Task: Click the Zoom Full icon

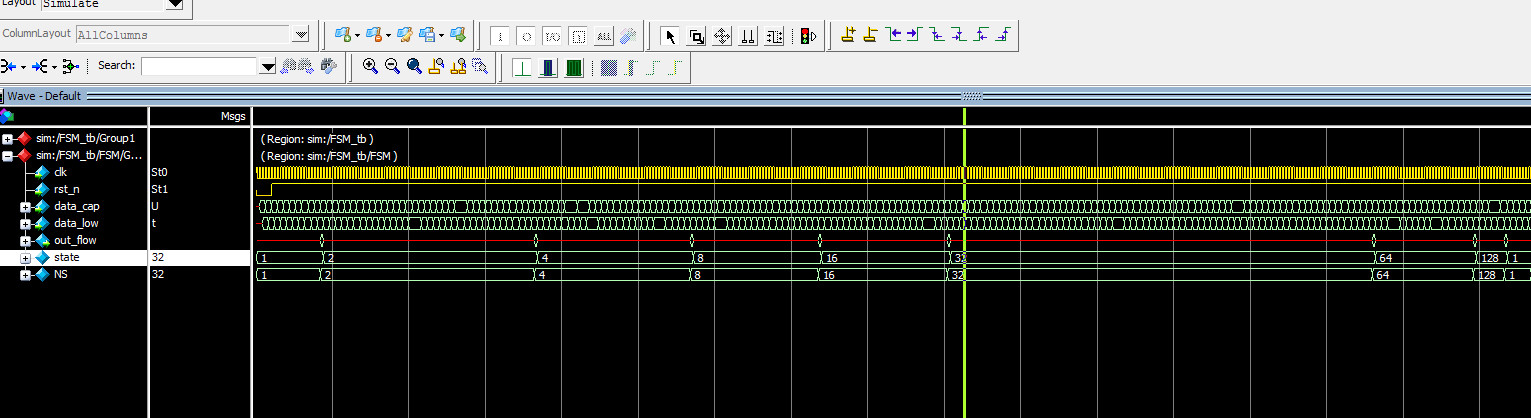Action: coord(414,66)
